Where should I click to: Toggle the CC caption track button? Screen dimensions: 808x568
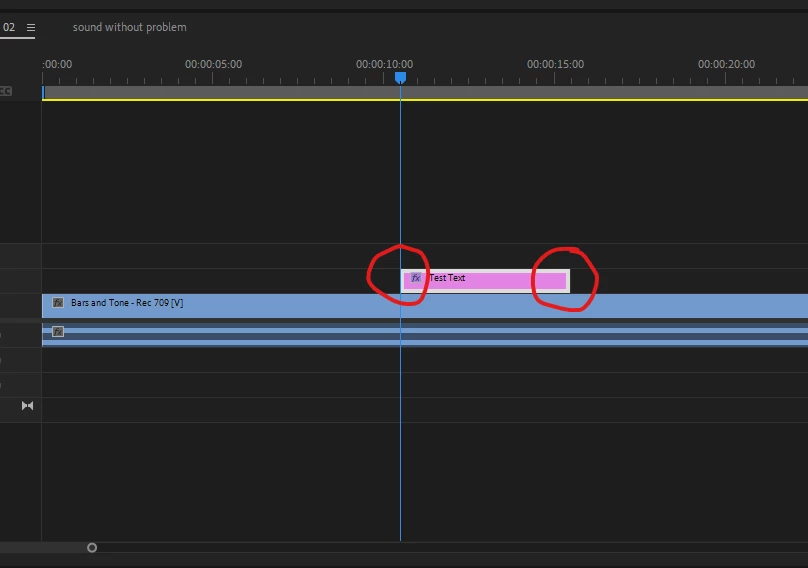point(6,91)
